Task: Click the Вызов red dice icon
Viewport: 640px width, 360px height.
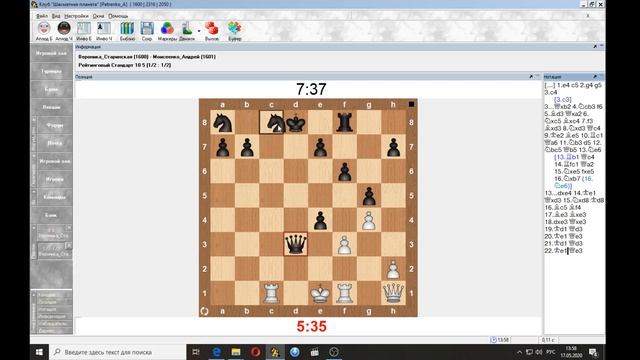Action: [x=211, y=31]
